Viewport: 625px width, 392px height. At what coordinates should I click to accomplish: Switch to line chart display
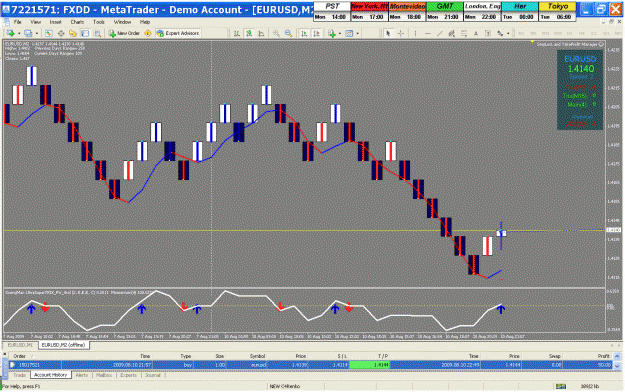click(261, 33)
